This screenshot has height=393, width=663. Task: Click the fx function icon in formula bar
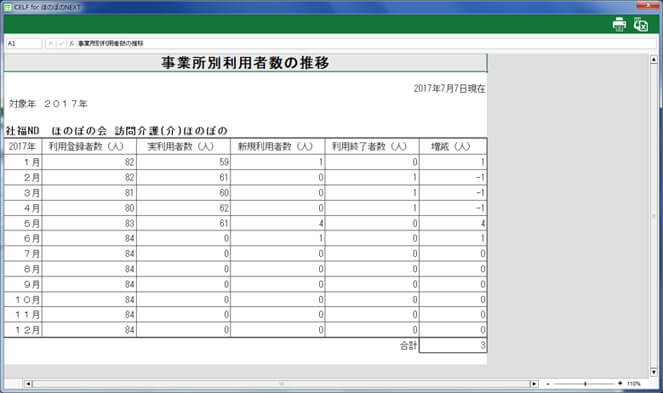point(71,44)
